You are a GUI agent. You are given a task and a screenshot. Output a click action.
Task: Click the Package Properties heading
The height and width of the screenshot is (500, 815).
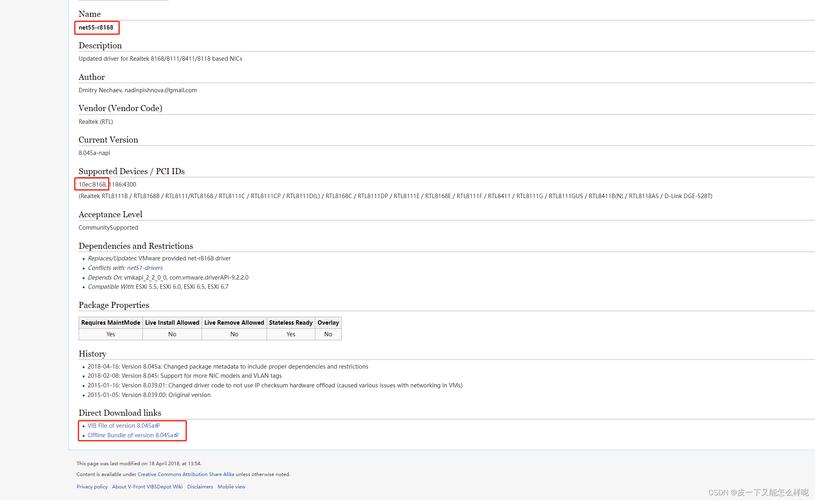(114, 305)
